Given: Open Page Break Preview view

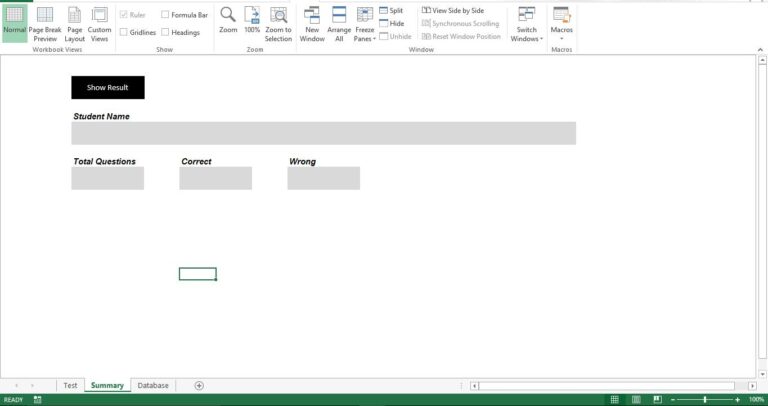Looking at the screenshot, I should pyautogui.click(x=45, y=22).
